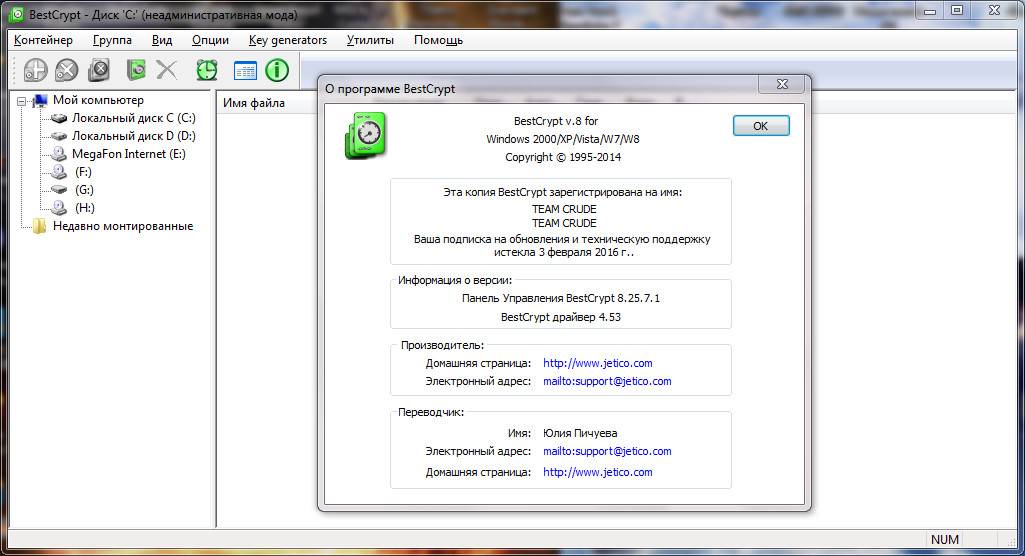Click the CD drive icon for (F:)

(59, 172)
